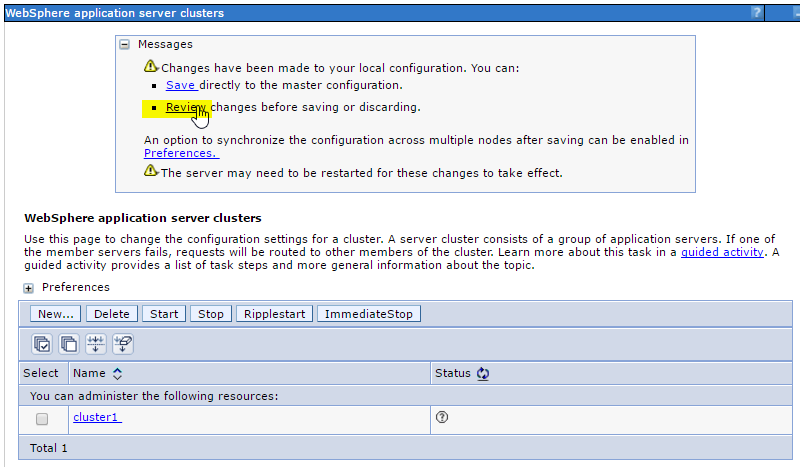Tick the checkbox for cluster1
This screenshot has width=800, height=467.
[x=42, y=419]
